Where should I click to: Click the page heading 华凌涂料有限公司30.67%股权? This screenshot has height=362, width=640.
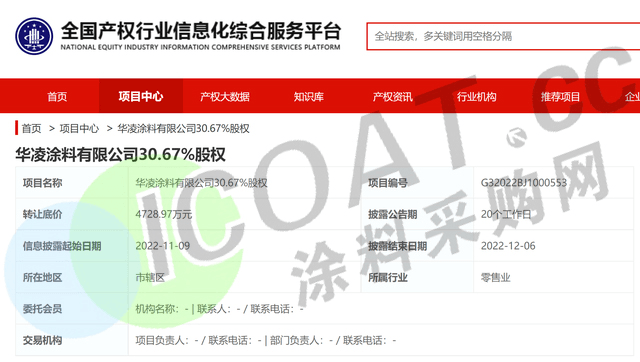click(x=120, y=155)
